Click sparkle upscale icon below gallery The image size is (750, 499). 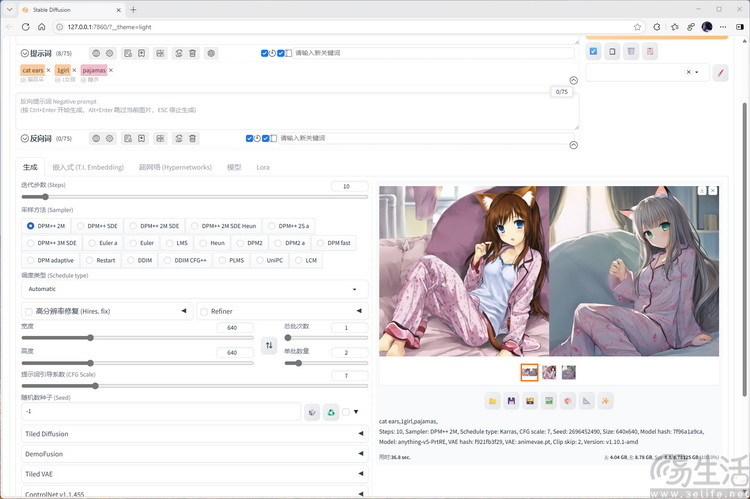[605, 401]
